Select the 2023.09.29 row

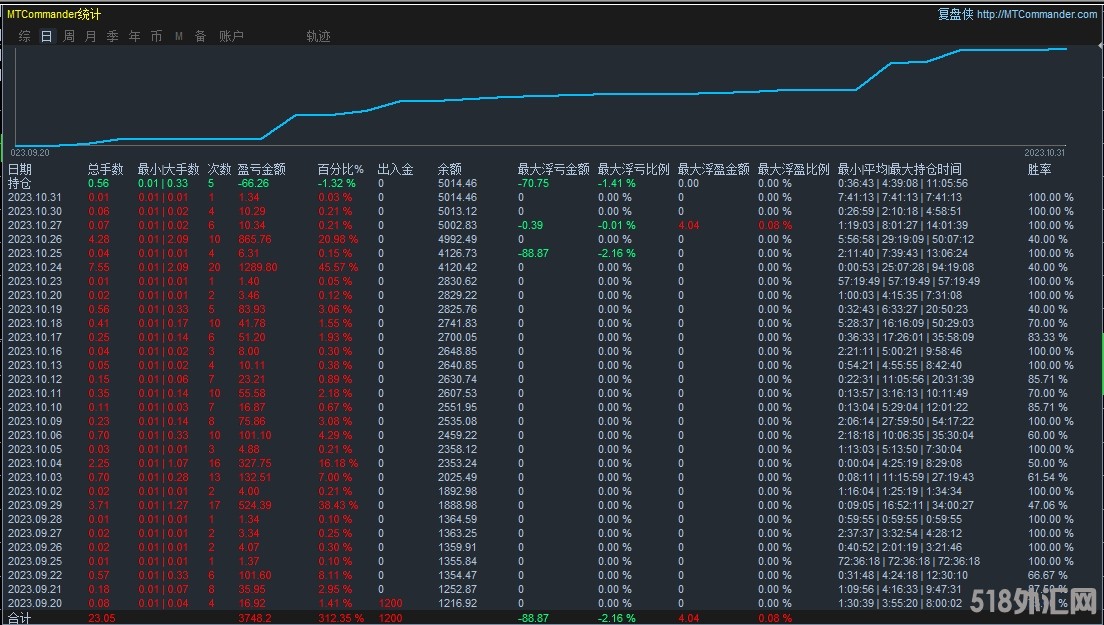tap(35, 506)
